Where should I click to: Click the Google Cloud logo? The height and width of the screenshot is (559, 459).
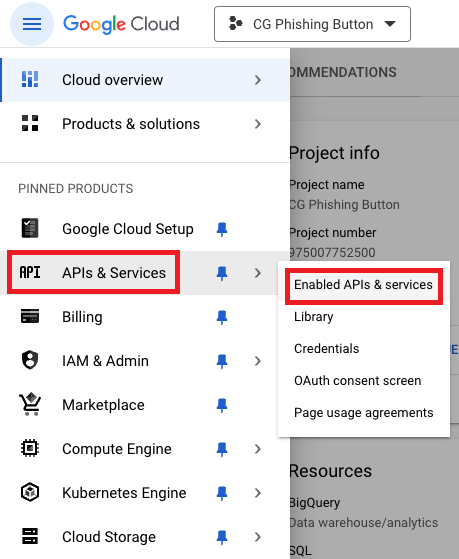tap(121, 24)
